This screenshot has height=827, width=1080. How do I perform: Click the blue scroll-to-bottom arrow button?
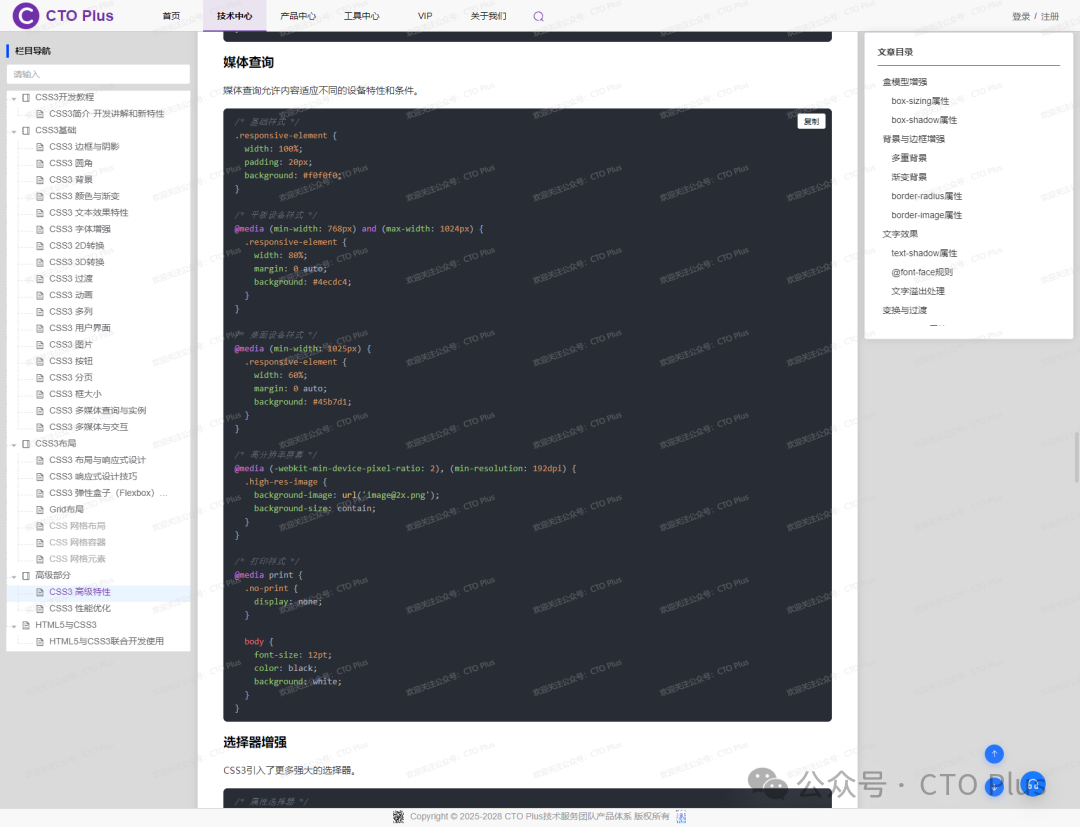pyautogui.click(x=994, y=787)
